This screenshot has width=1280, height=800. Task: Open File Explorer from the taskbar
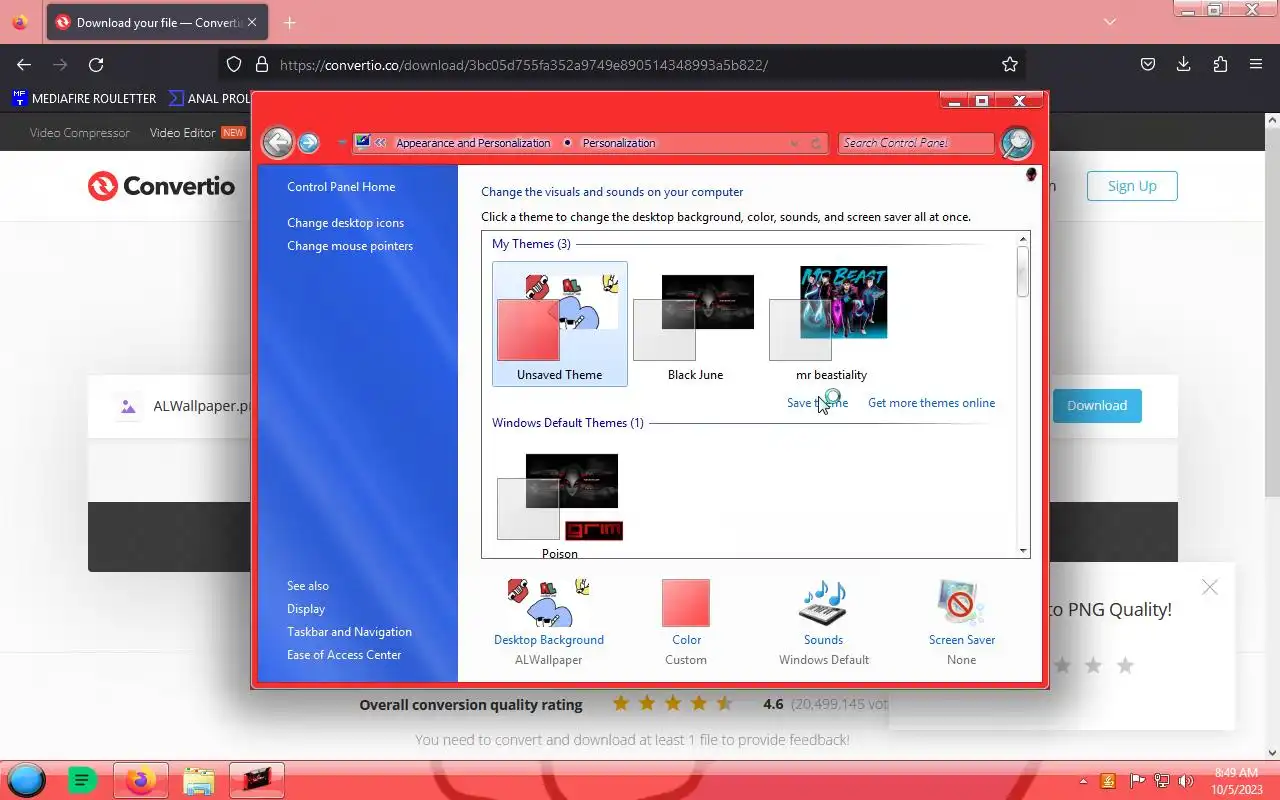coord(199,781)
